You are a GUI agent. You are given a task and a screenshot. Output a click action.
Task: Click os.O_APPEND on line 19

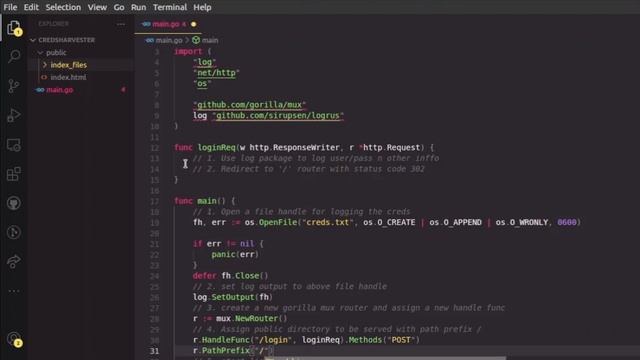455,222
